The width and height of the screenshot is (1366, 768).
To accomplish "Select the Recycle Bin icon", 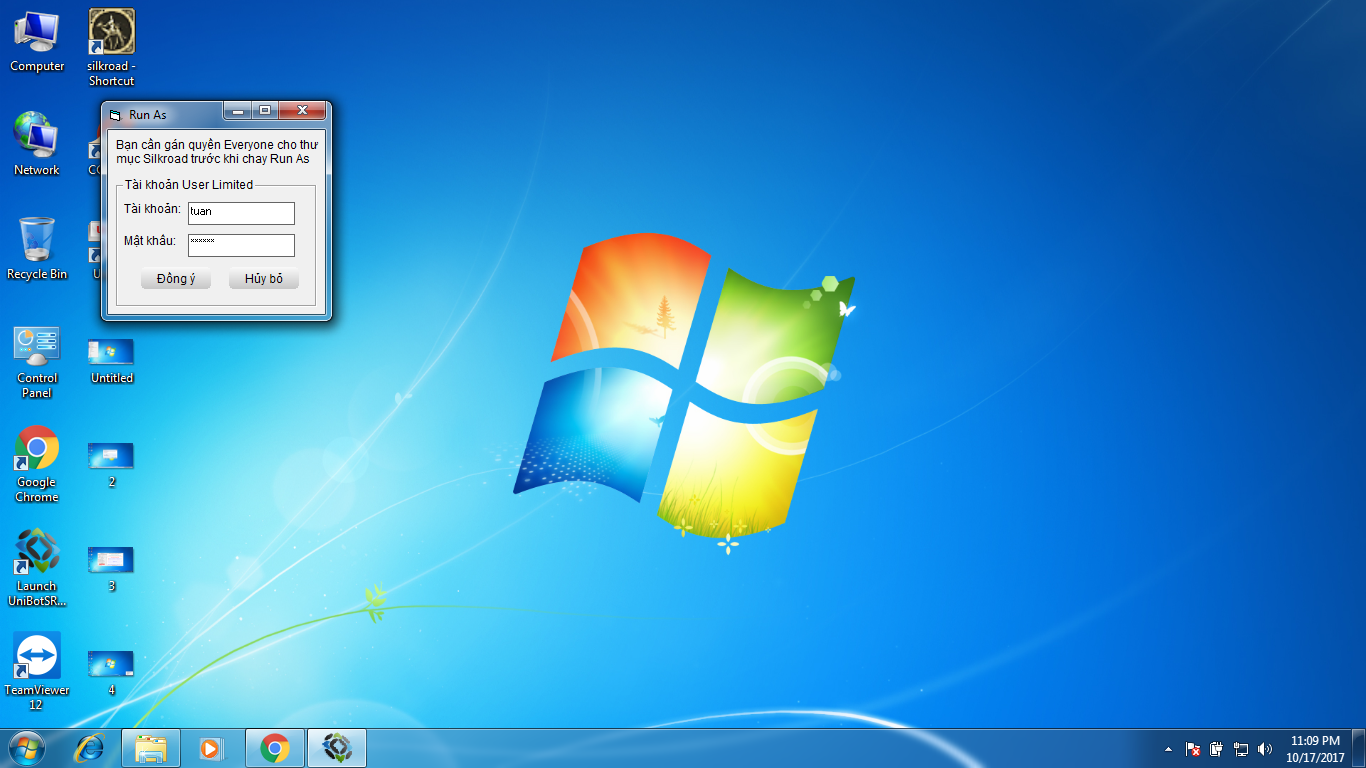I will pos(37,249).
